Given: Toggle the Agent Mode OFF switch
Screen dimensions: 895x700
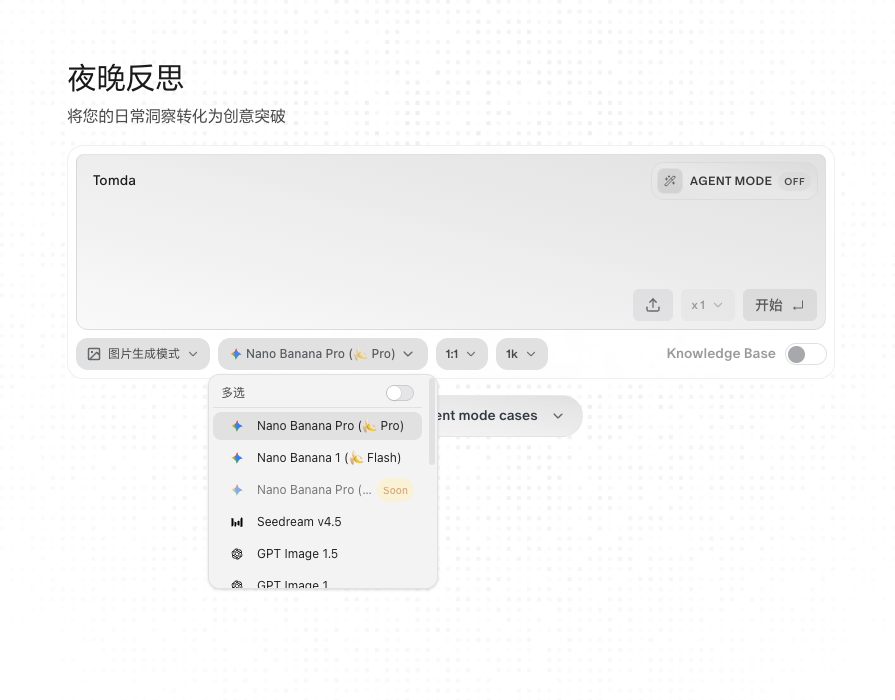Looking at the screenshot, I should (x=794, y=181).
